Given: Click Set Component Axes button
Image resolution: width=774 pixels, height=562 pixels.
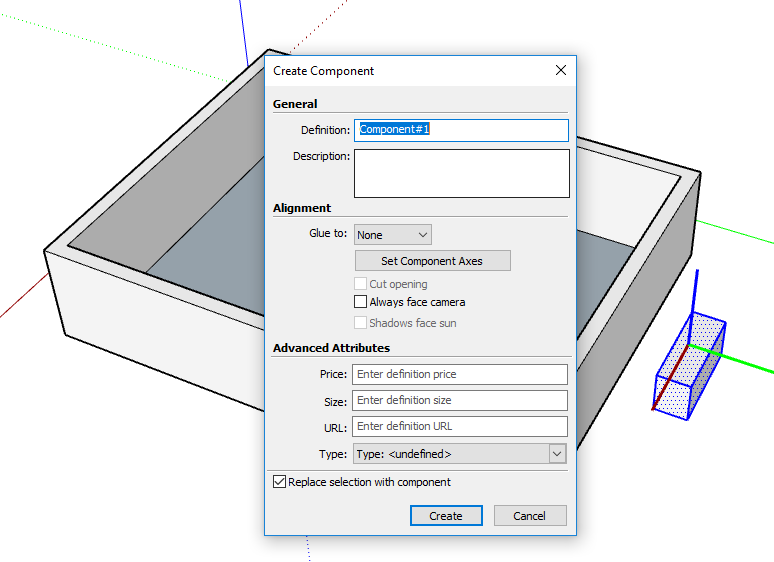Looking at the screenshot, I should pyautogui.click(x=432, y=261).
